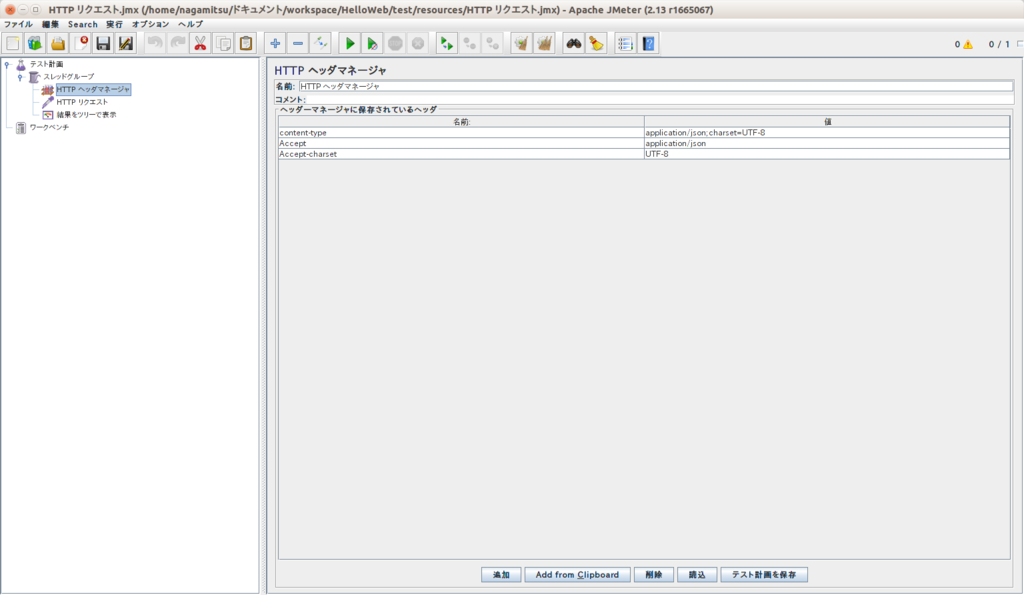Open Help with question mark book icon
1024x595 pixels.
click(648, 44)
